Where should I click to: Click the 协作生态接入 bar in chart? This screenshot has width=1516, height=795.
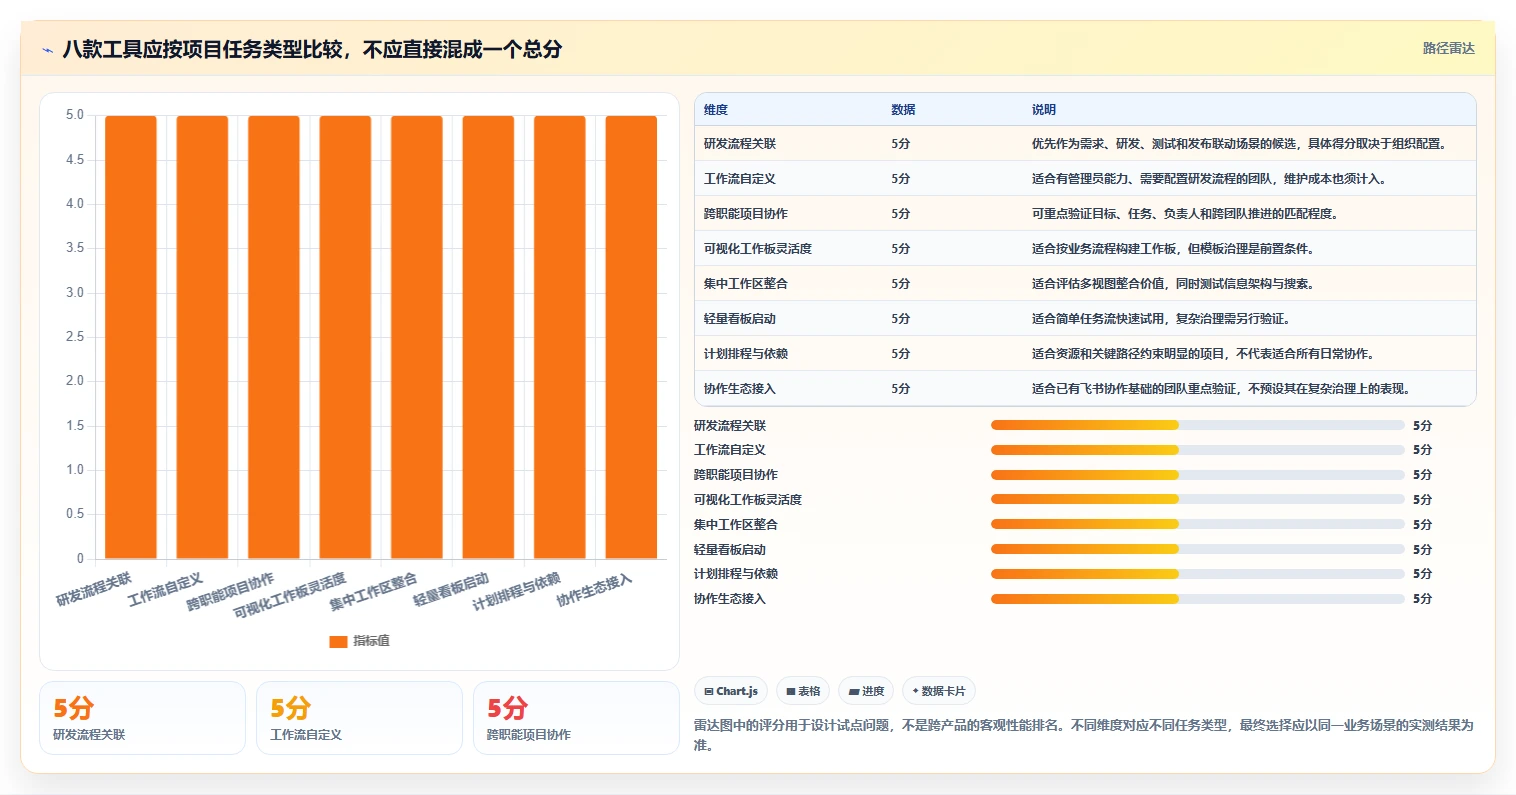(x=631, y=337)
